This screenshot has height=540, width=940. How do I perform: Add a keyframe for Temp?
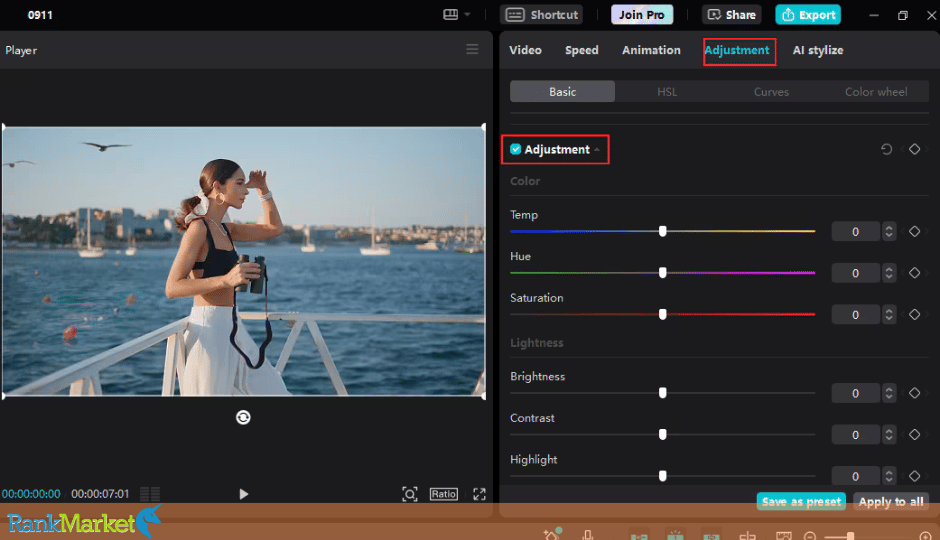pyautogui.click(x=914, y=231)
